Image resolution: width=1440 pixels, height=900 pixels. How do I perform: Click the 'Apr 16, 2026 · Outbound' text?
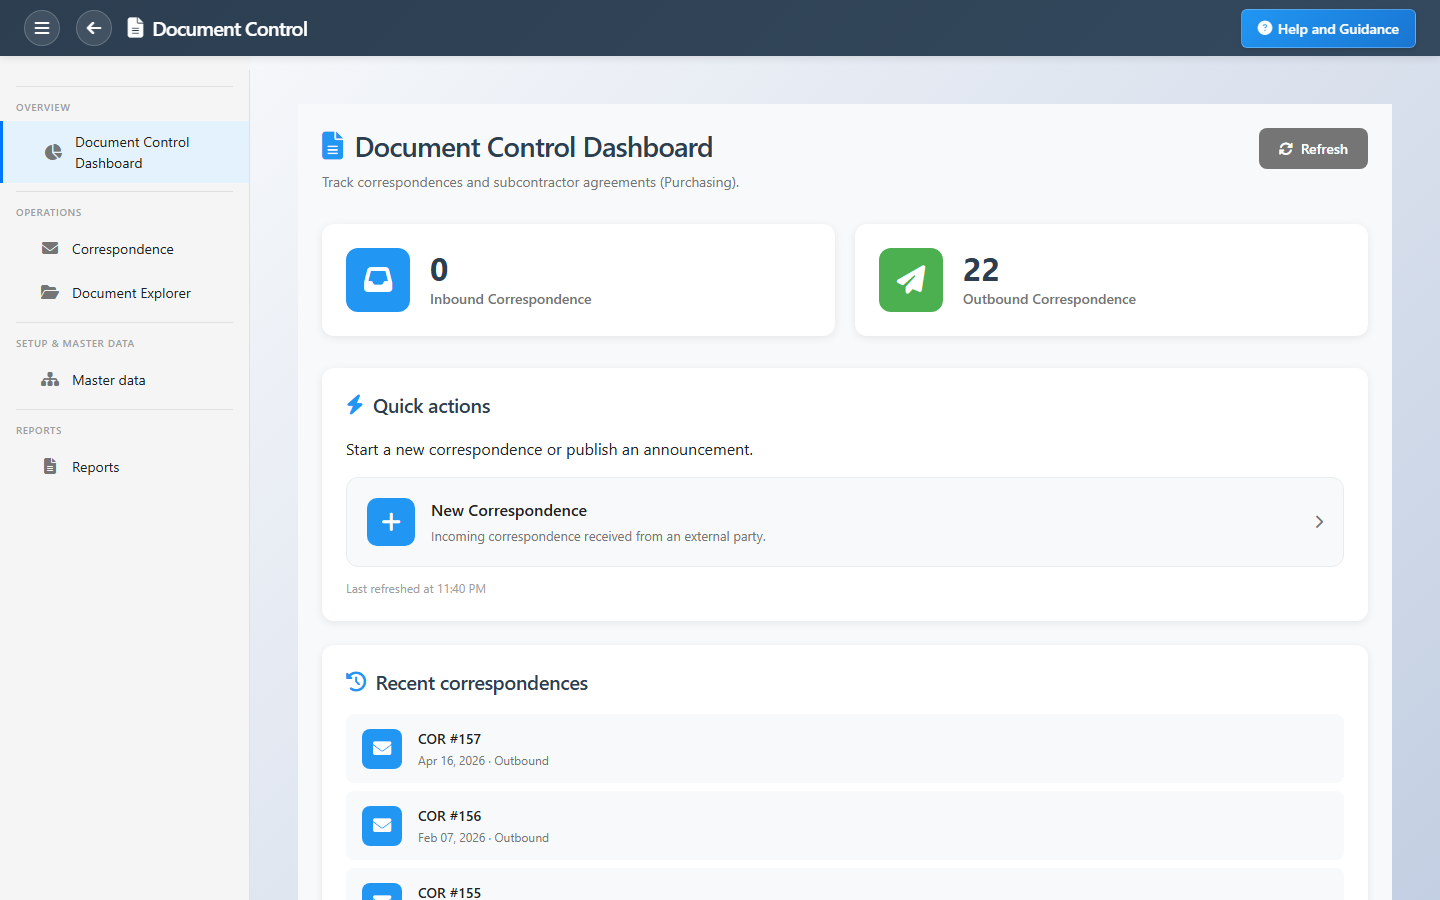click(x=483, y=761)
